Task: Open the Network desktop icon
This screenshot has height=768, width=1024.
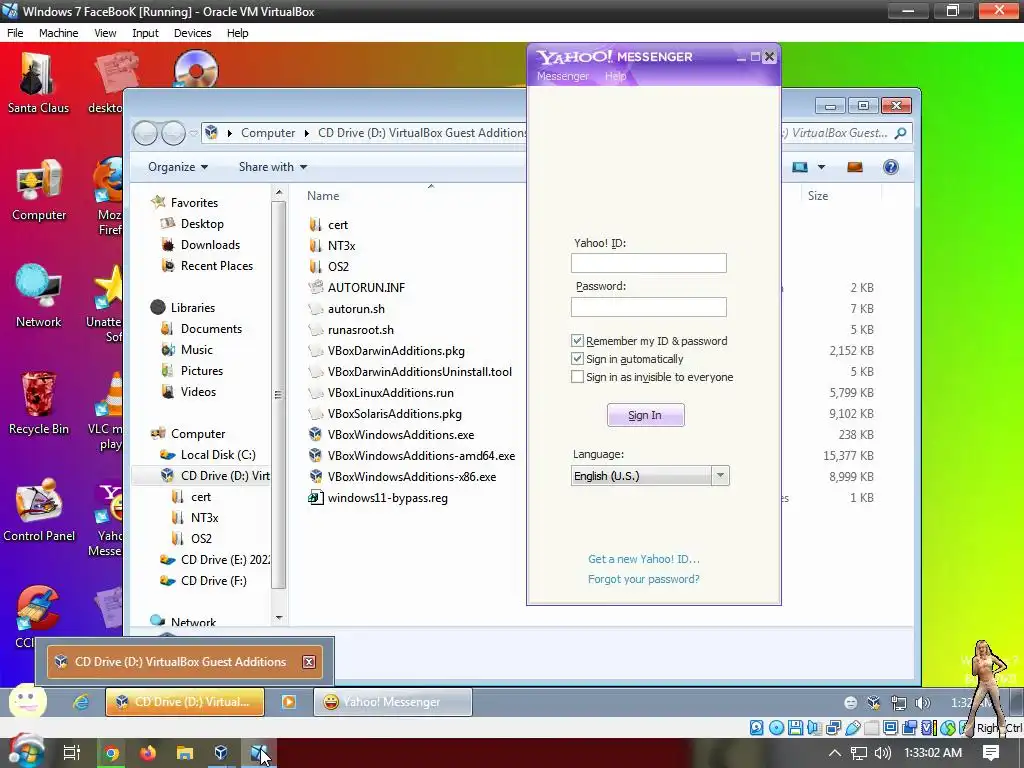Action: (39, 296)
